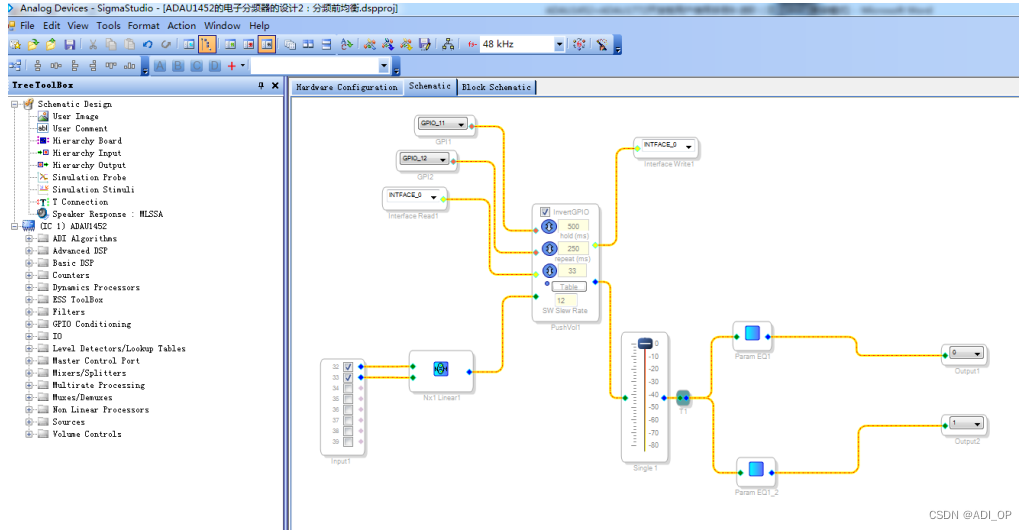Select the T Connection tool icon
This screenshot has height=530, width=1027.
[43, 202]
